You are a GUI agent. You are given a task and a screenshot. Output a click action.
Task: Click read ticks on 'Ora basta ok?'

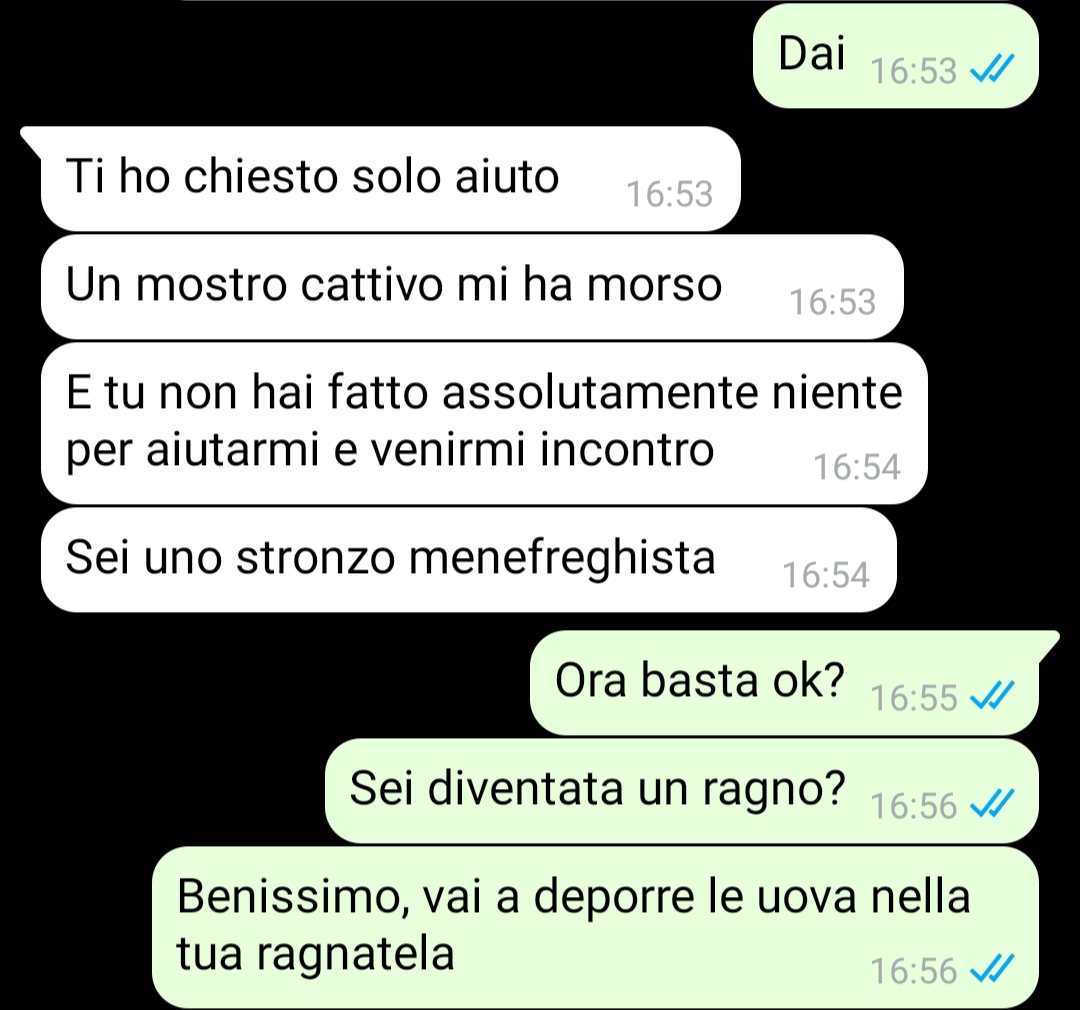[991, 695]
